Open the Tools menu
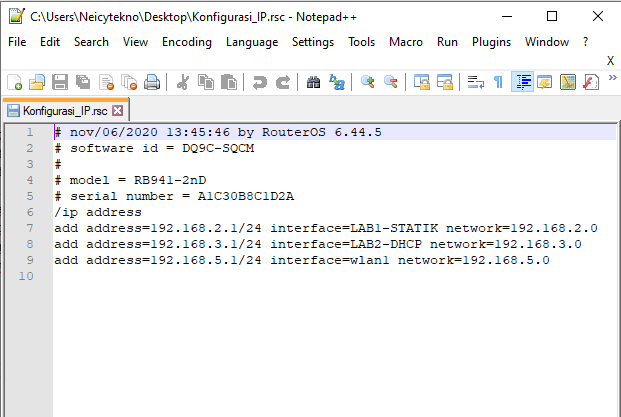 click(x=361, y=42)
